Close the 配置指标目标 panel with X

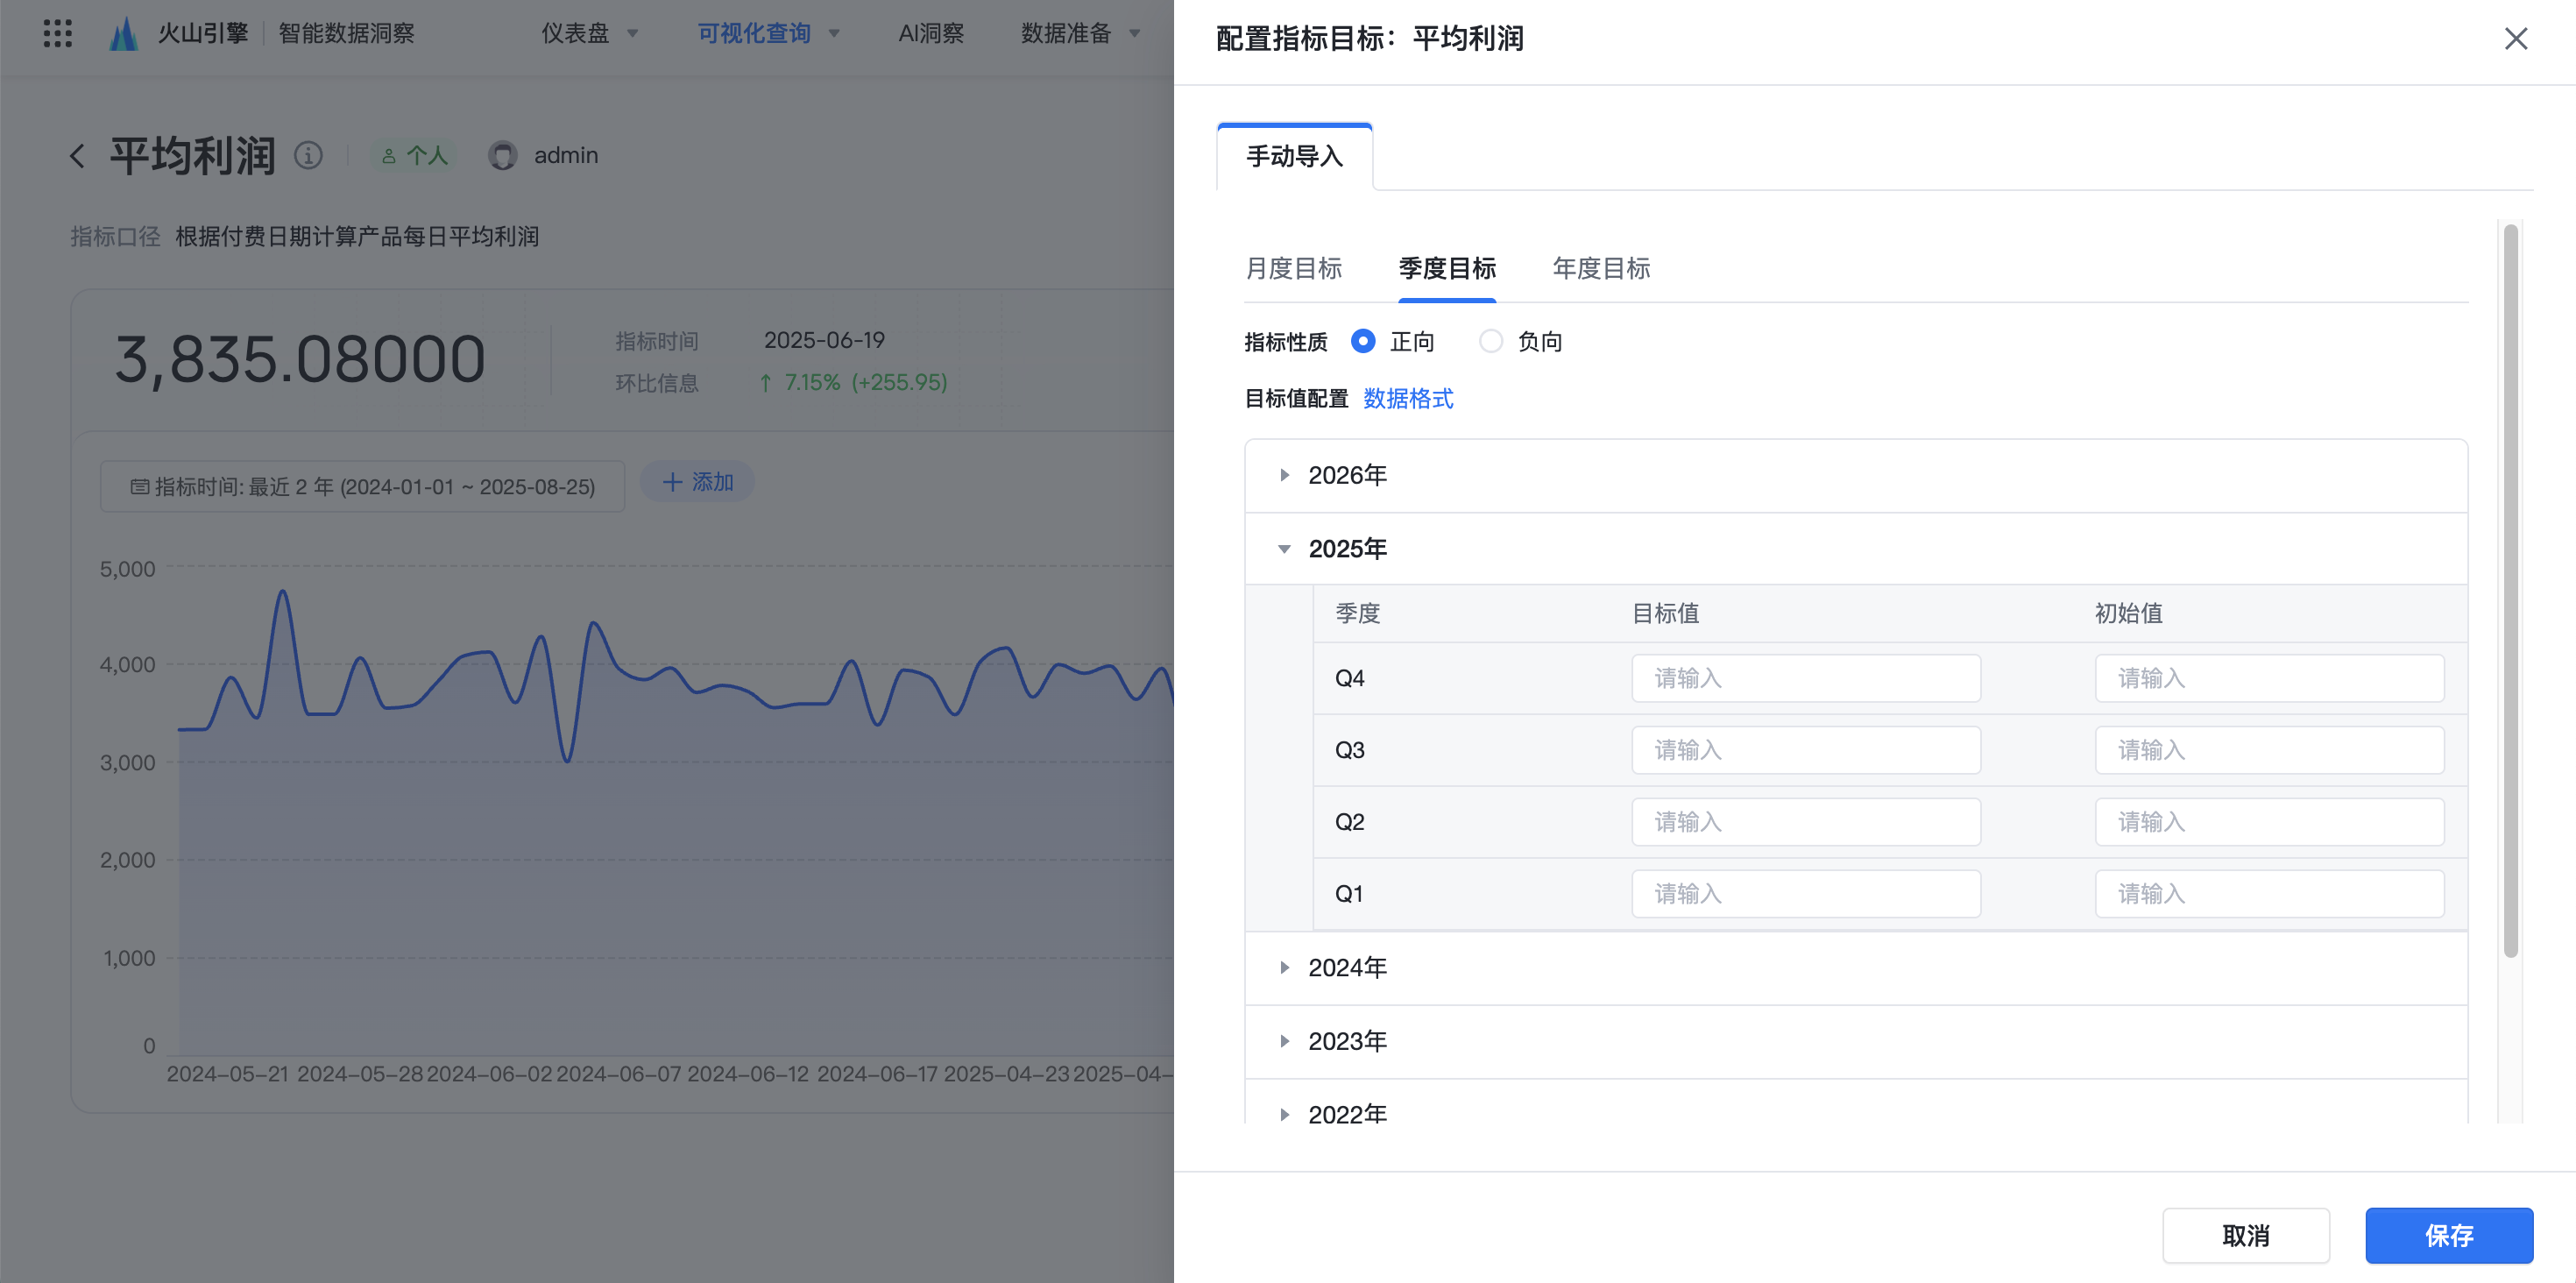pos(2515,39)
